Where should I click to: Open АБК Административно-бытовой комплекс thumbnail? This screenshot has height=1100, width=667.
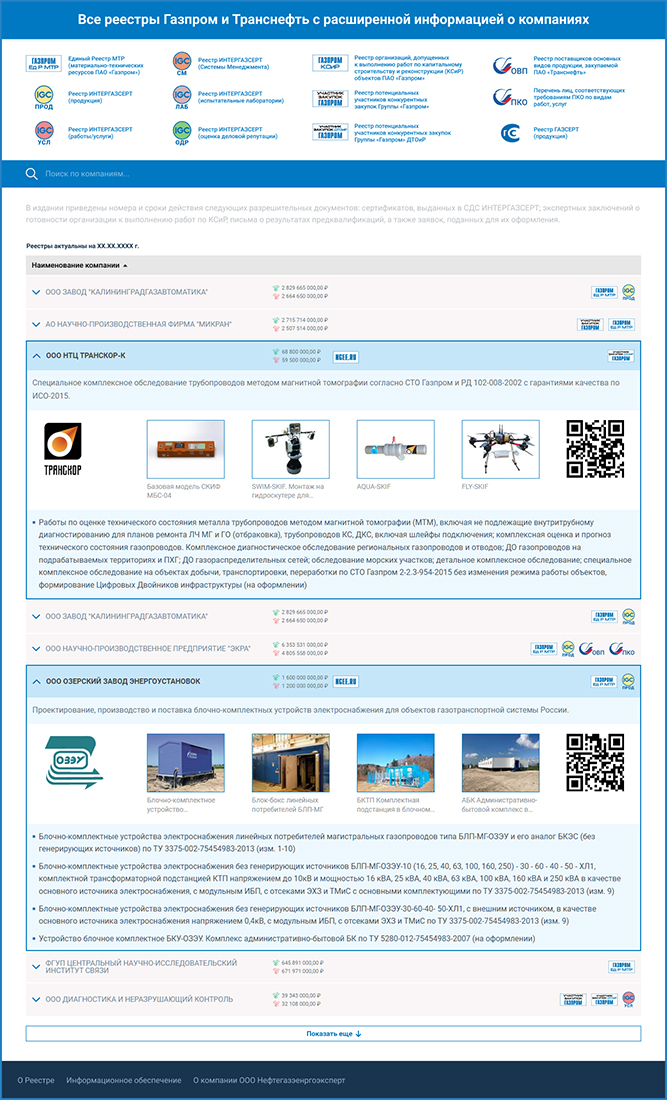[x=501, y=763]
